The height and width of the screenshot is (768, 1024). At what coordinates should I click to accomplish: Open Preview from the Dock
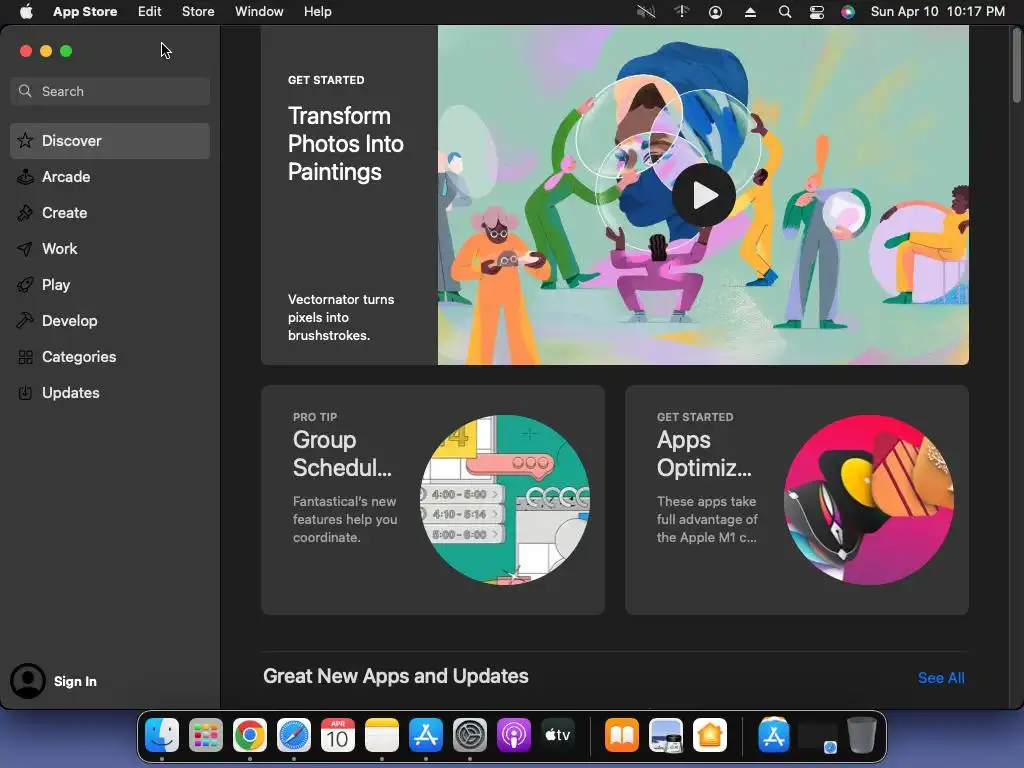pos(665,735)
